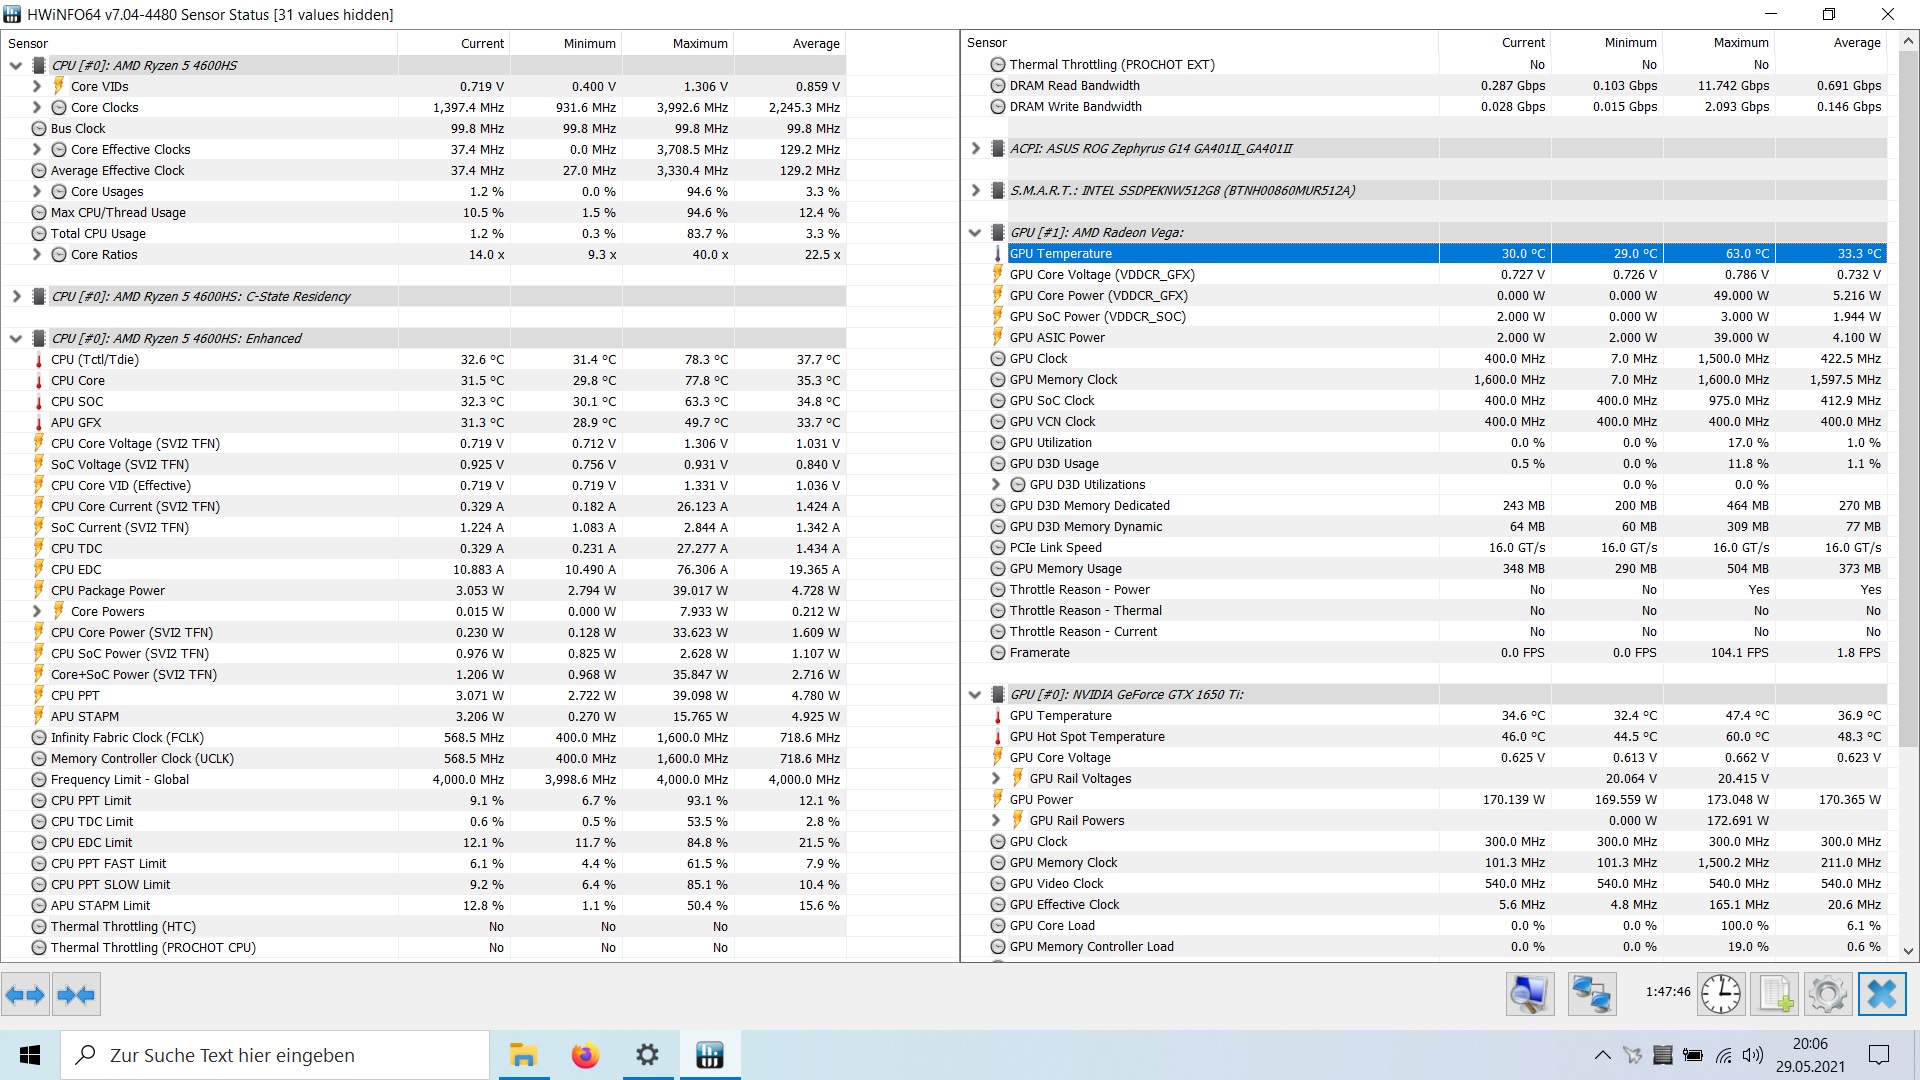This screenshot has width=1920, height=1080.
Task: Collapse the CPU [#0] AMD Ryzen 5 4600HS group
Action: click(x=16, y=66)
